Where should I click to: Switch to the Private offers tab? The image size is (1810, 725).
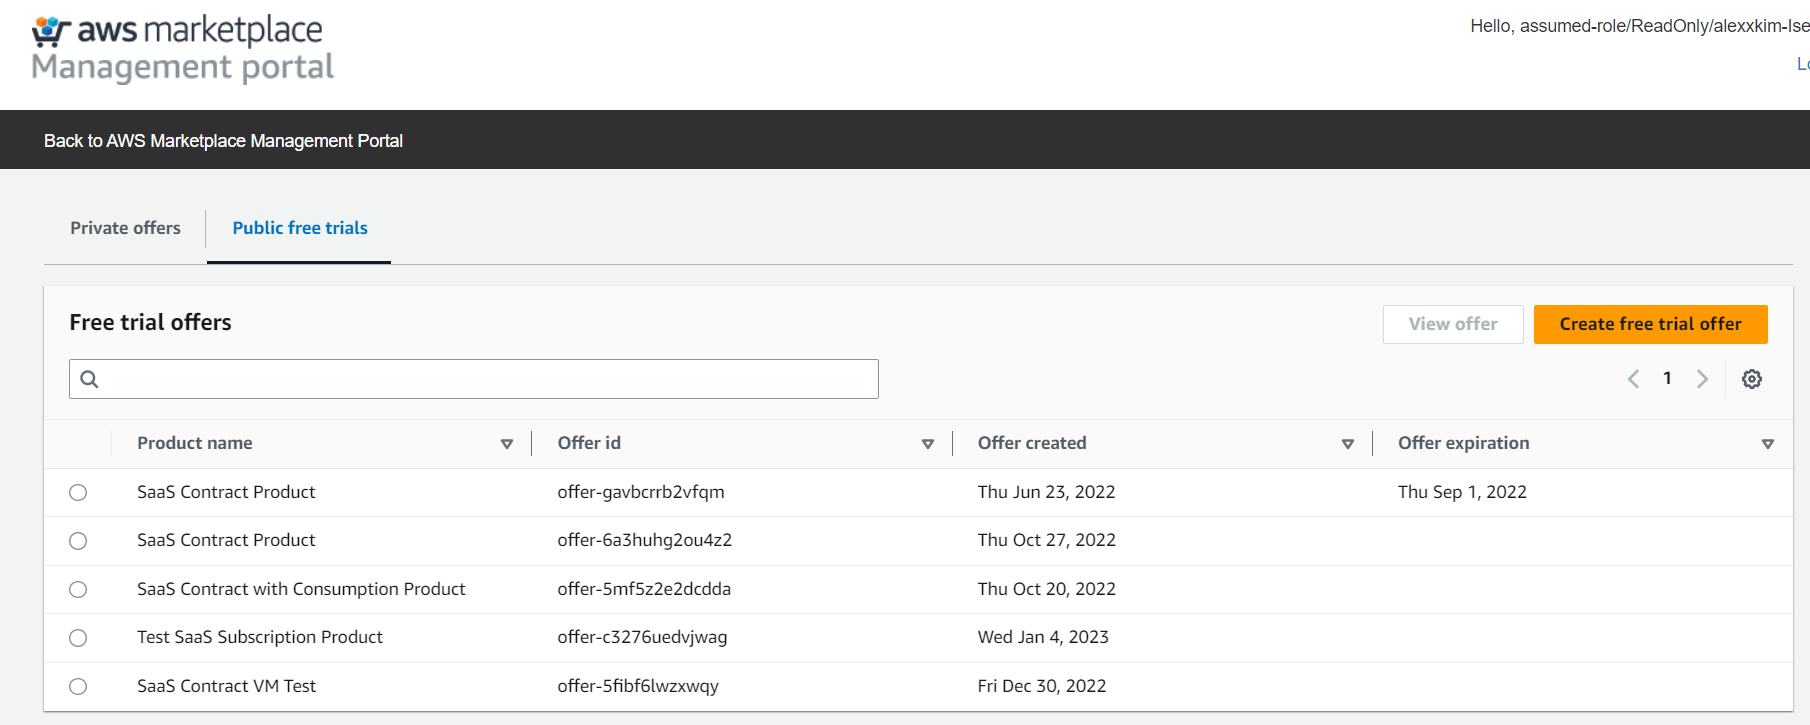click(x=125, y=228)
